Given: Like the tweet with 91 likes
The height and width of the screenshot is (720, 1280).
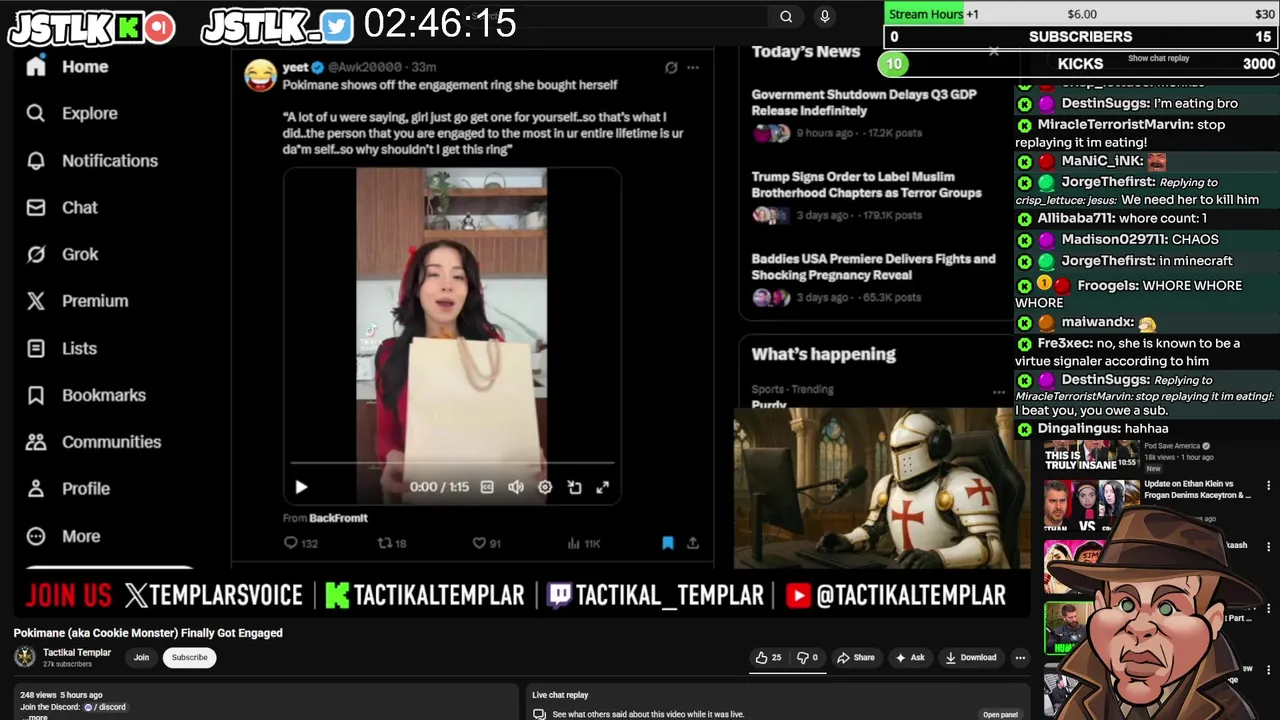Looking at the screenshot, I should (479, 543).
